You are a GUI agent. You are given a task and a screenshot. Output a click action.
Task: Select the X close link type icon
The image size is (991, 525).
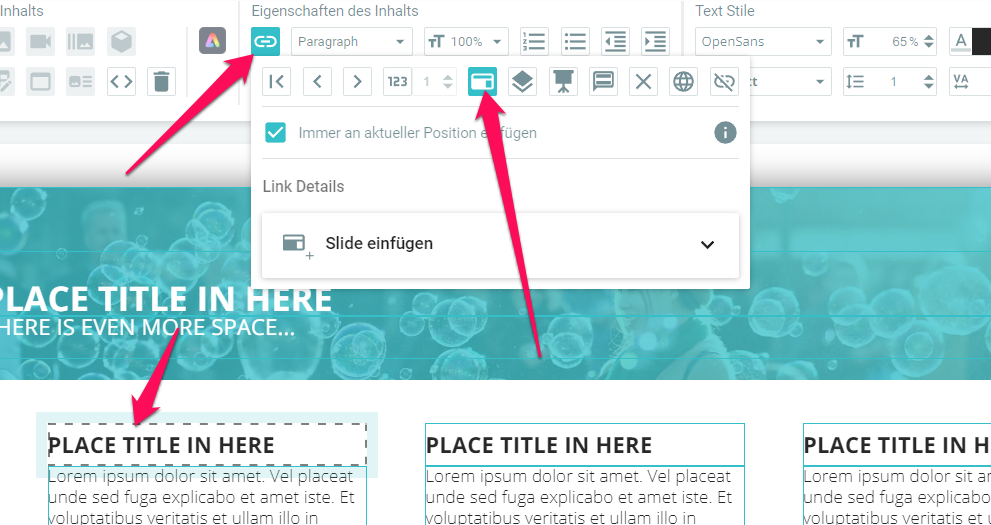point(643,81)
